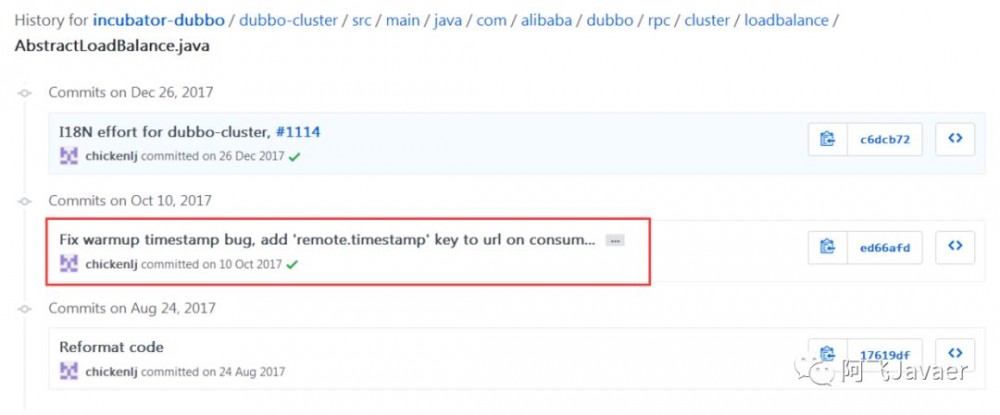Open the Fix warmup timestamp bug commit

click(x=326, y=240)
